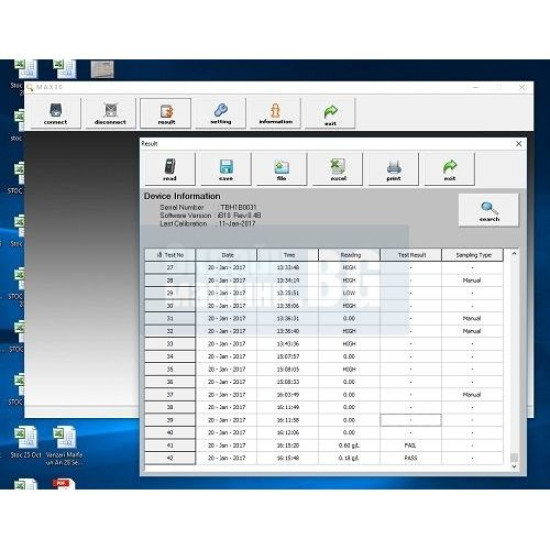This screenshot has width=550, height=550.
Task: Click the table scrollbar up arrow
Action: [x=514, y=253]
